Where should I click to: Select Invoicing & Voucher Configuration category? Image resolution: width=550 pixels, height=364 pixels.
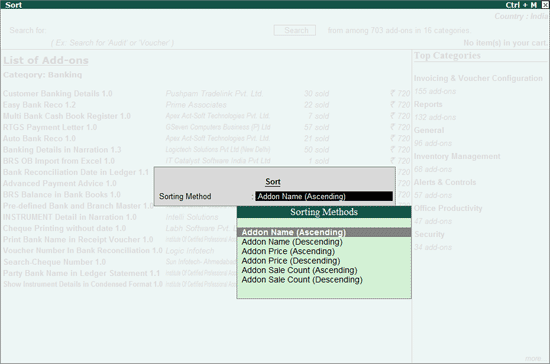pyautogui.click(x=478, y=78)
